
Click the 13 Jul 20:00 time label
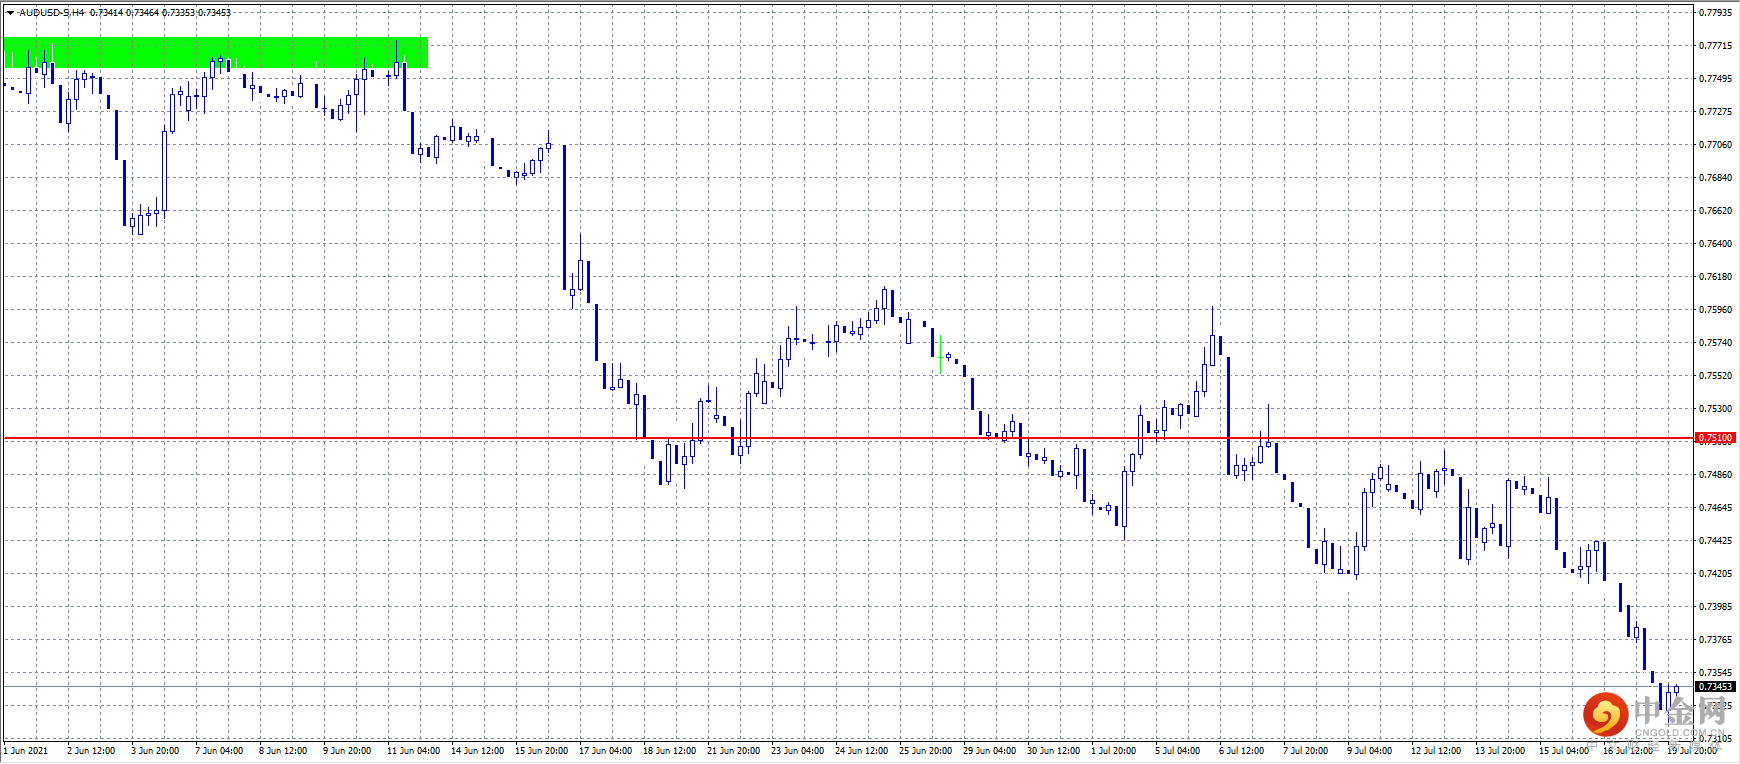[1499, 751]
